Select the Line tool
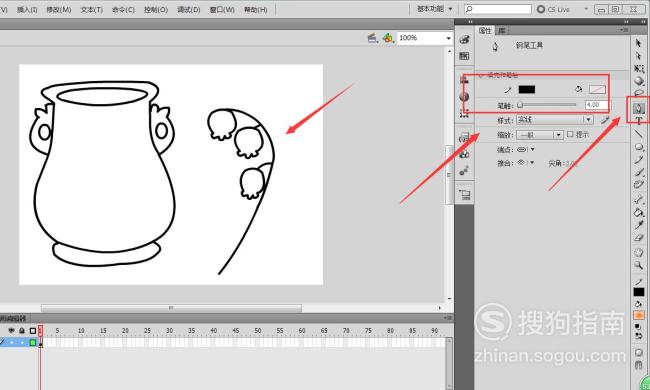 point(639,133)
